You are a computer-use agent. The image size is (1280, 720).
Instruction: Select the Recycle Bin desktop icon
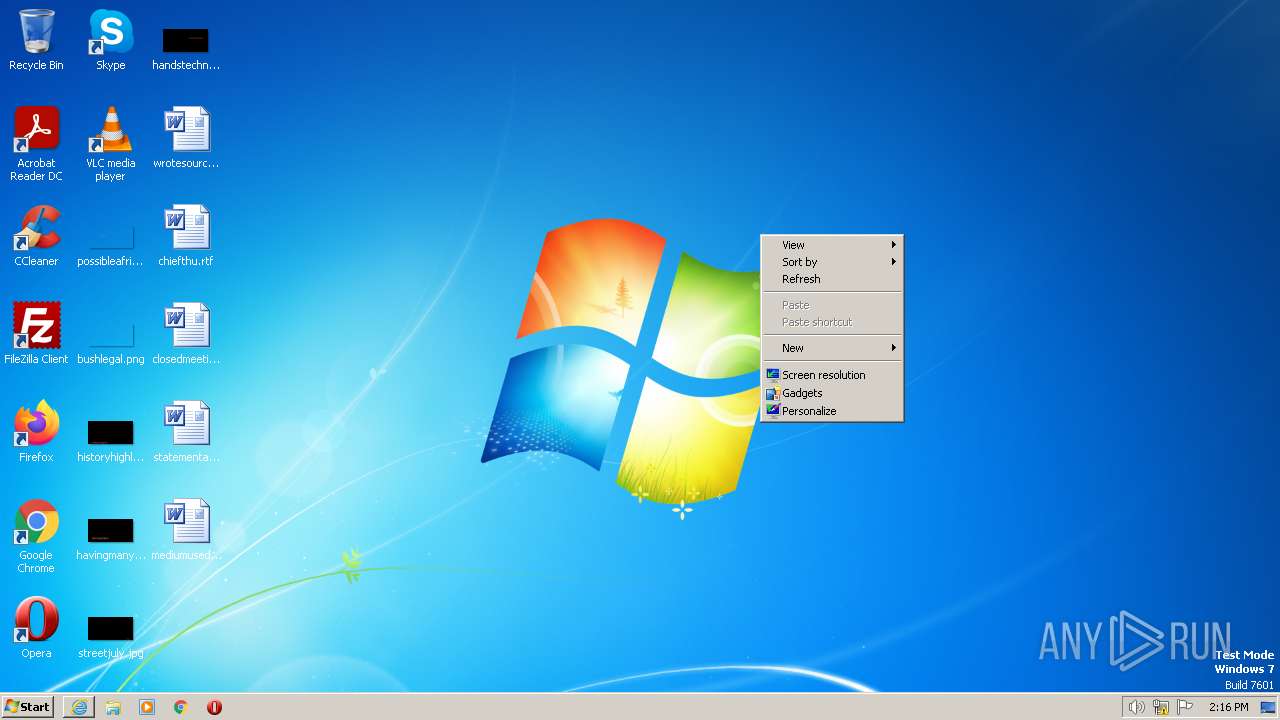[36, 40]
